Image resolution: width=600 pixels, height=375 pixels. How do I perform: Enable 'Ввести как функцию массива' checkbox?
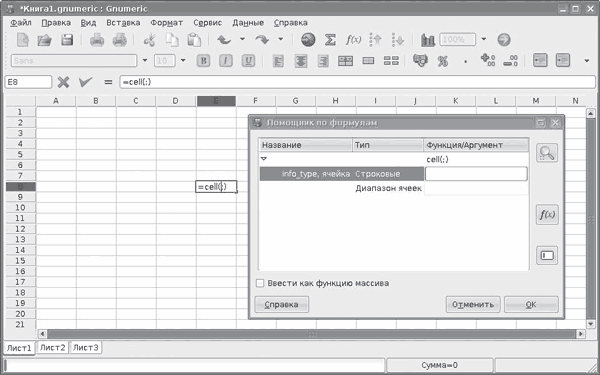[x=260, y=283]
